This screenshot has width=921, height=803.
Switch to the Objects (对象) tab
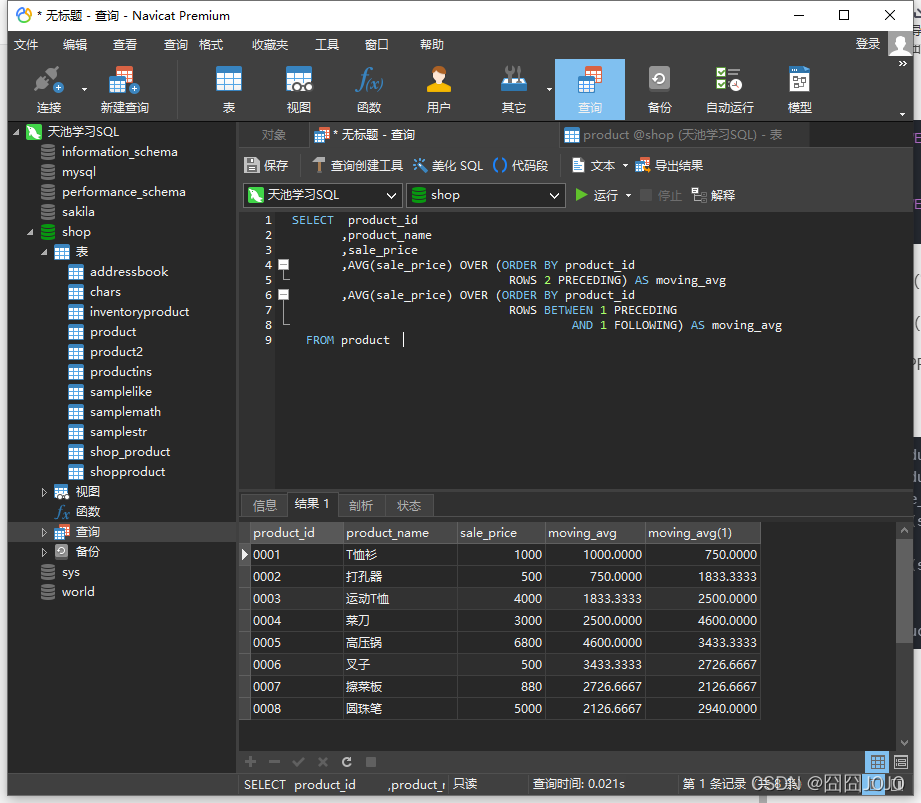pos(274,135)
